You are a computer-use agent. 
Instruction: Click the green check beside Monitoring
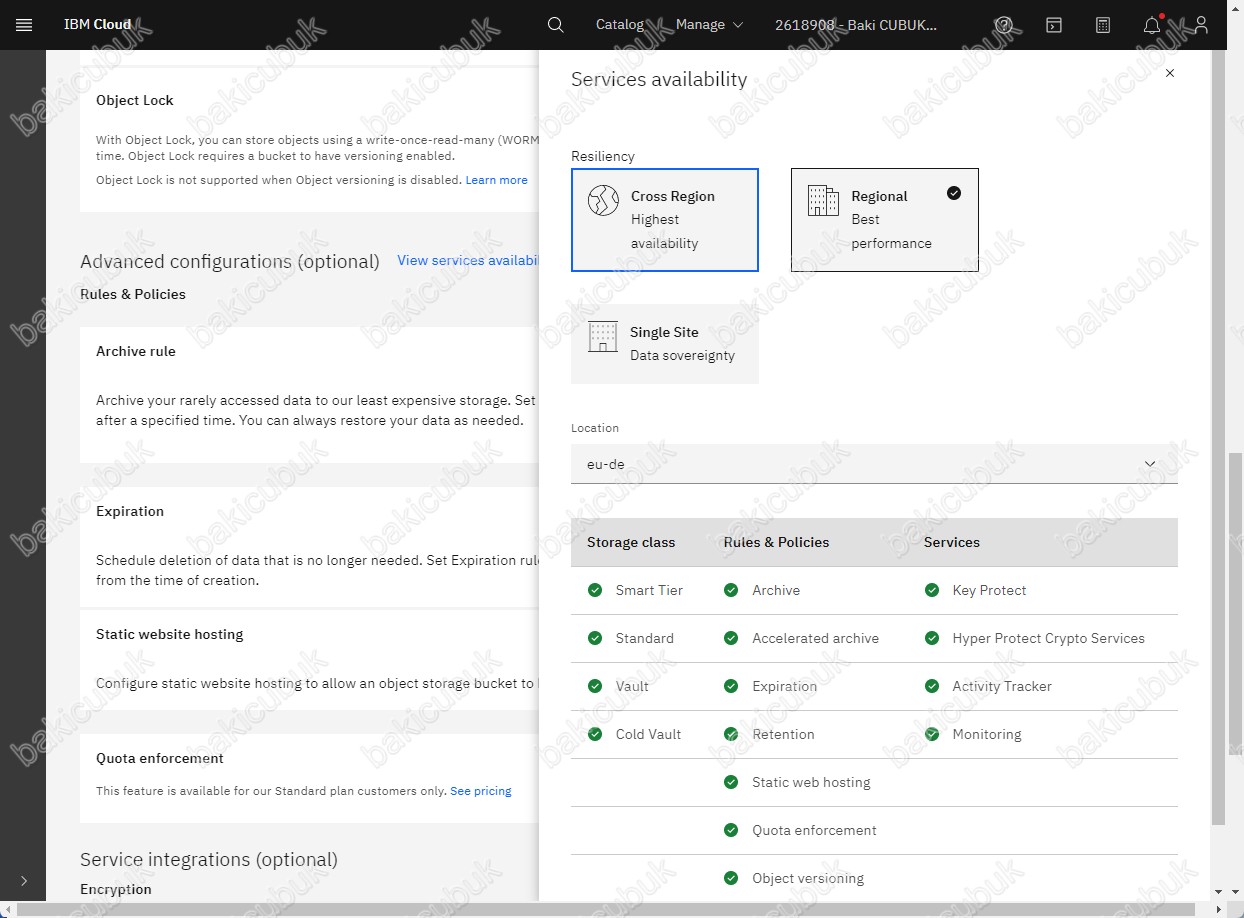(932, 734)
